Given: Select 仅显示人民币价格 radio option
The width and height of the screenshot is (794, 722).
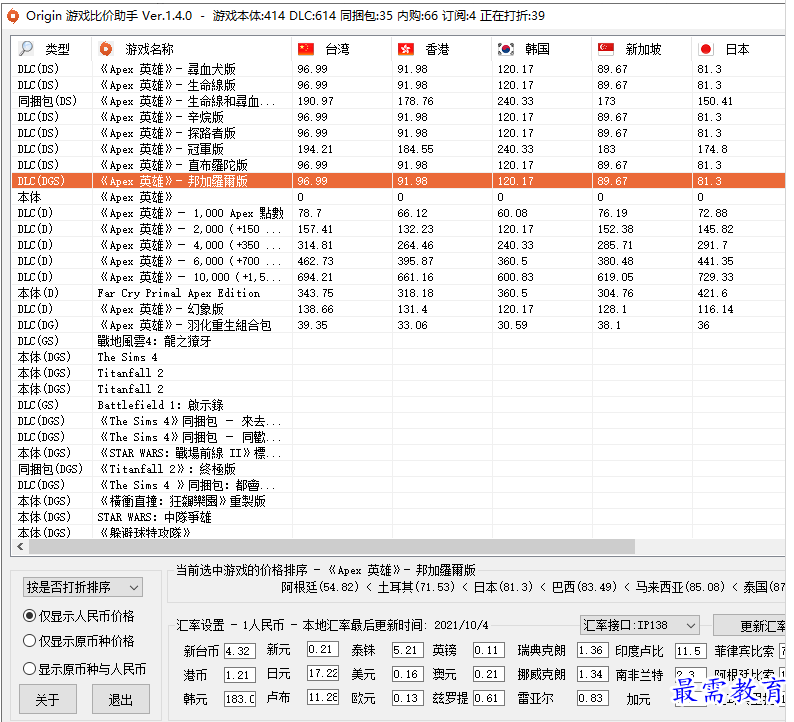Looking at the screenshot, I should [79, 616].
